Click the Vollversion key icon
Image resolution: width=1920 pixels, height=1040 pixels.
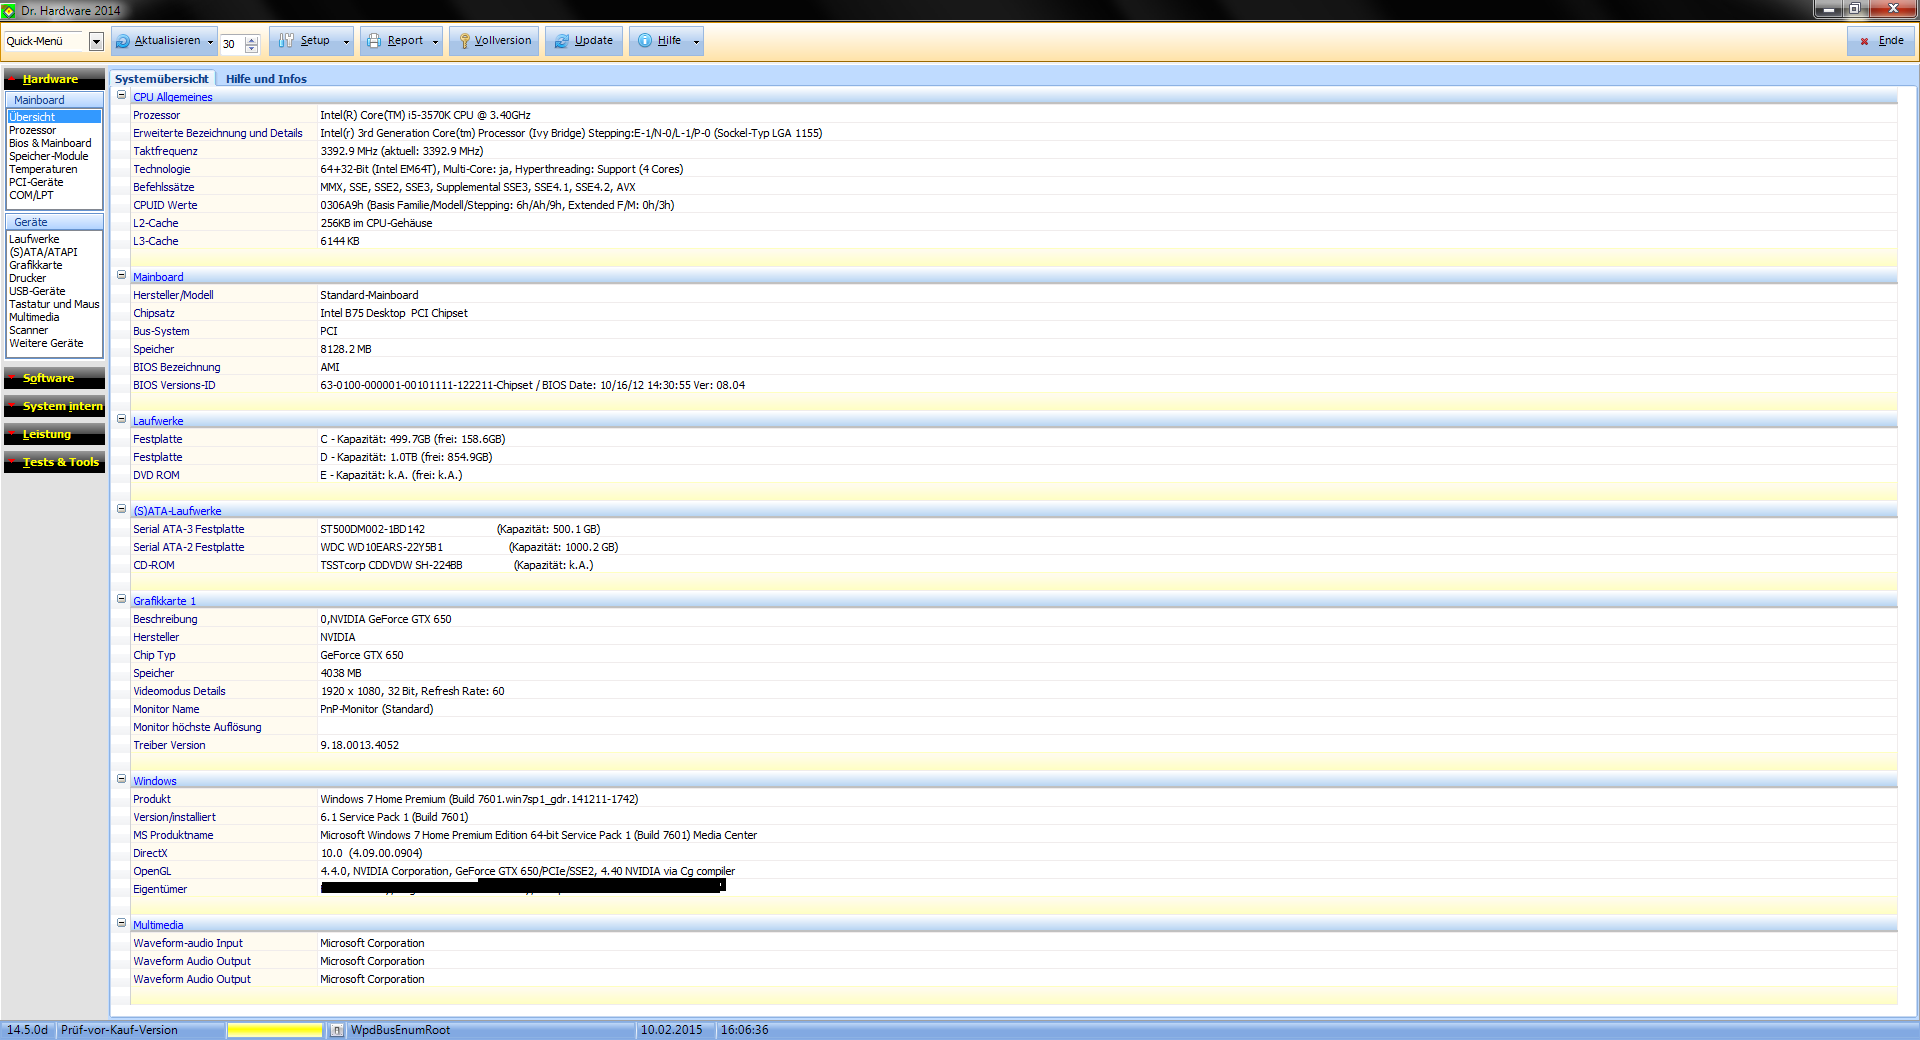(x=464, y=41)
